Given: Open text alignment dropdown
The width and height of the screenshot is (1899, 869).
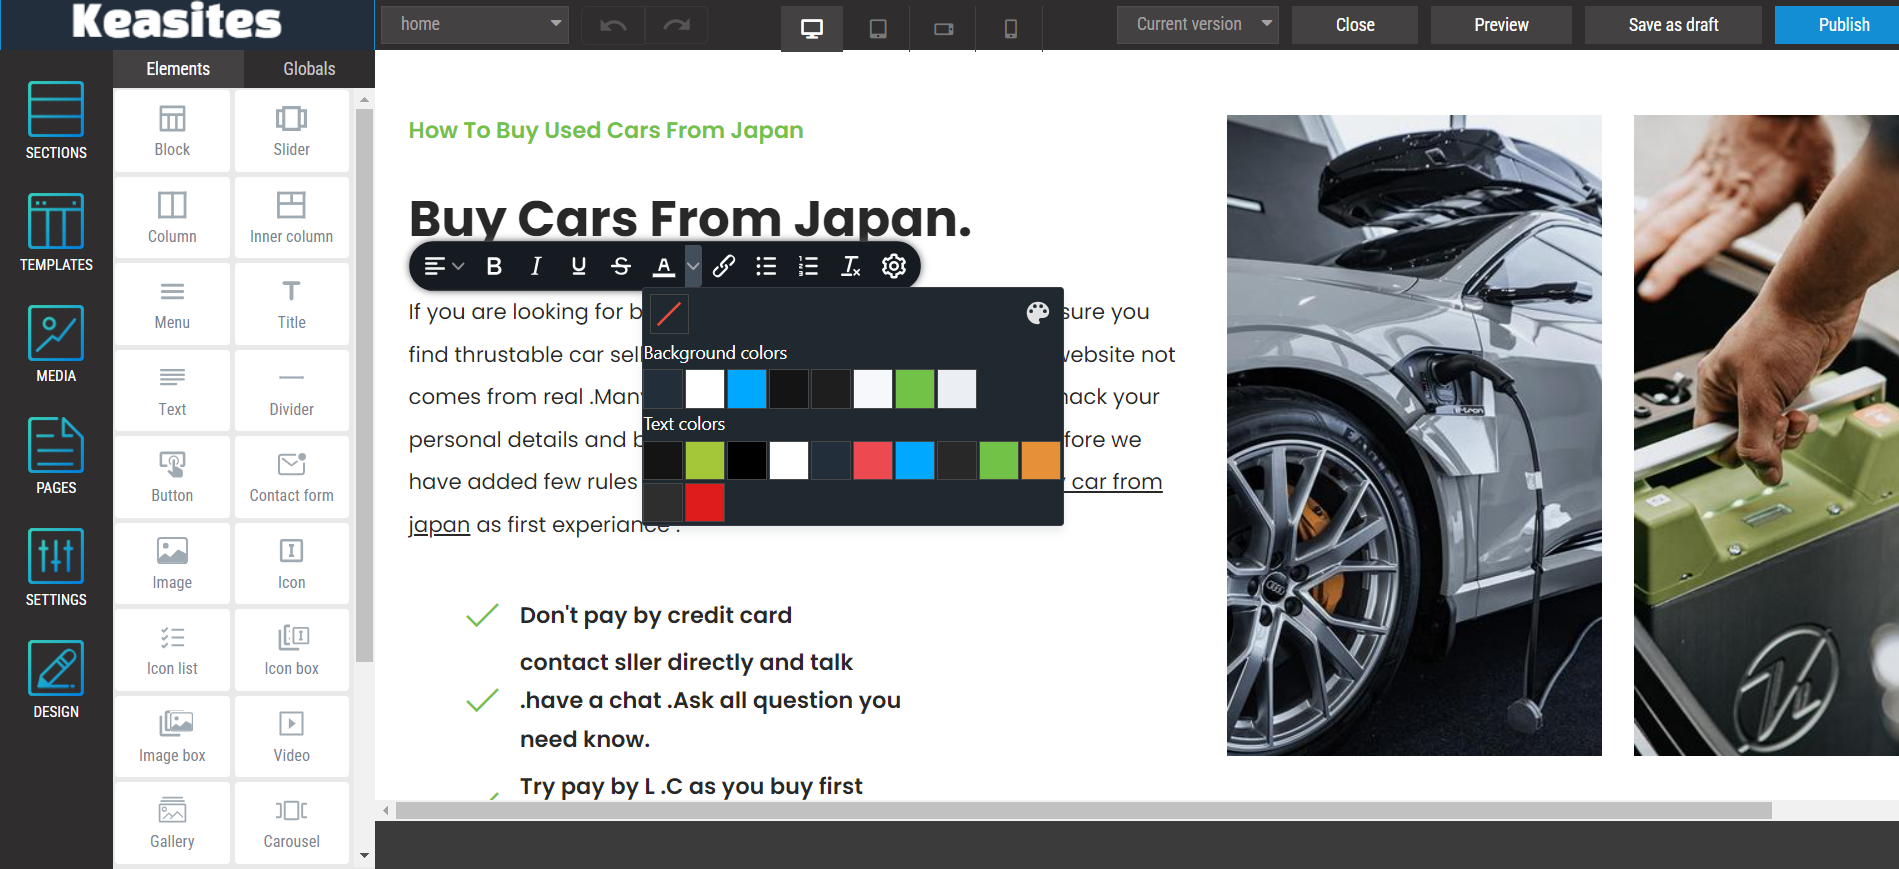Looking at the screenshot, I should click(443, 266).
